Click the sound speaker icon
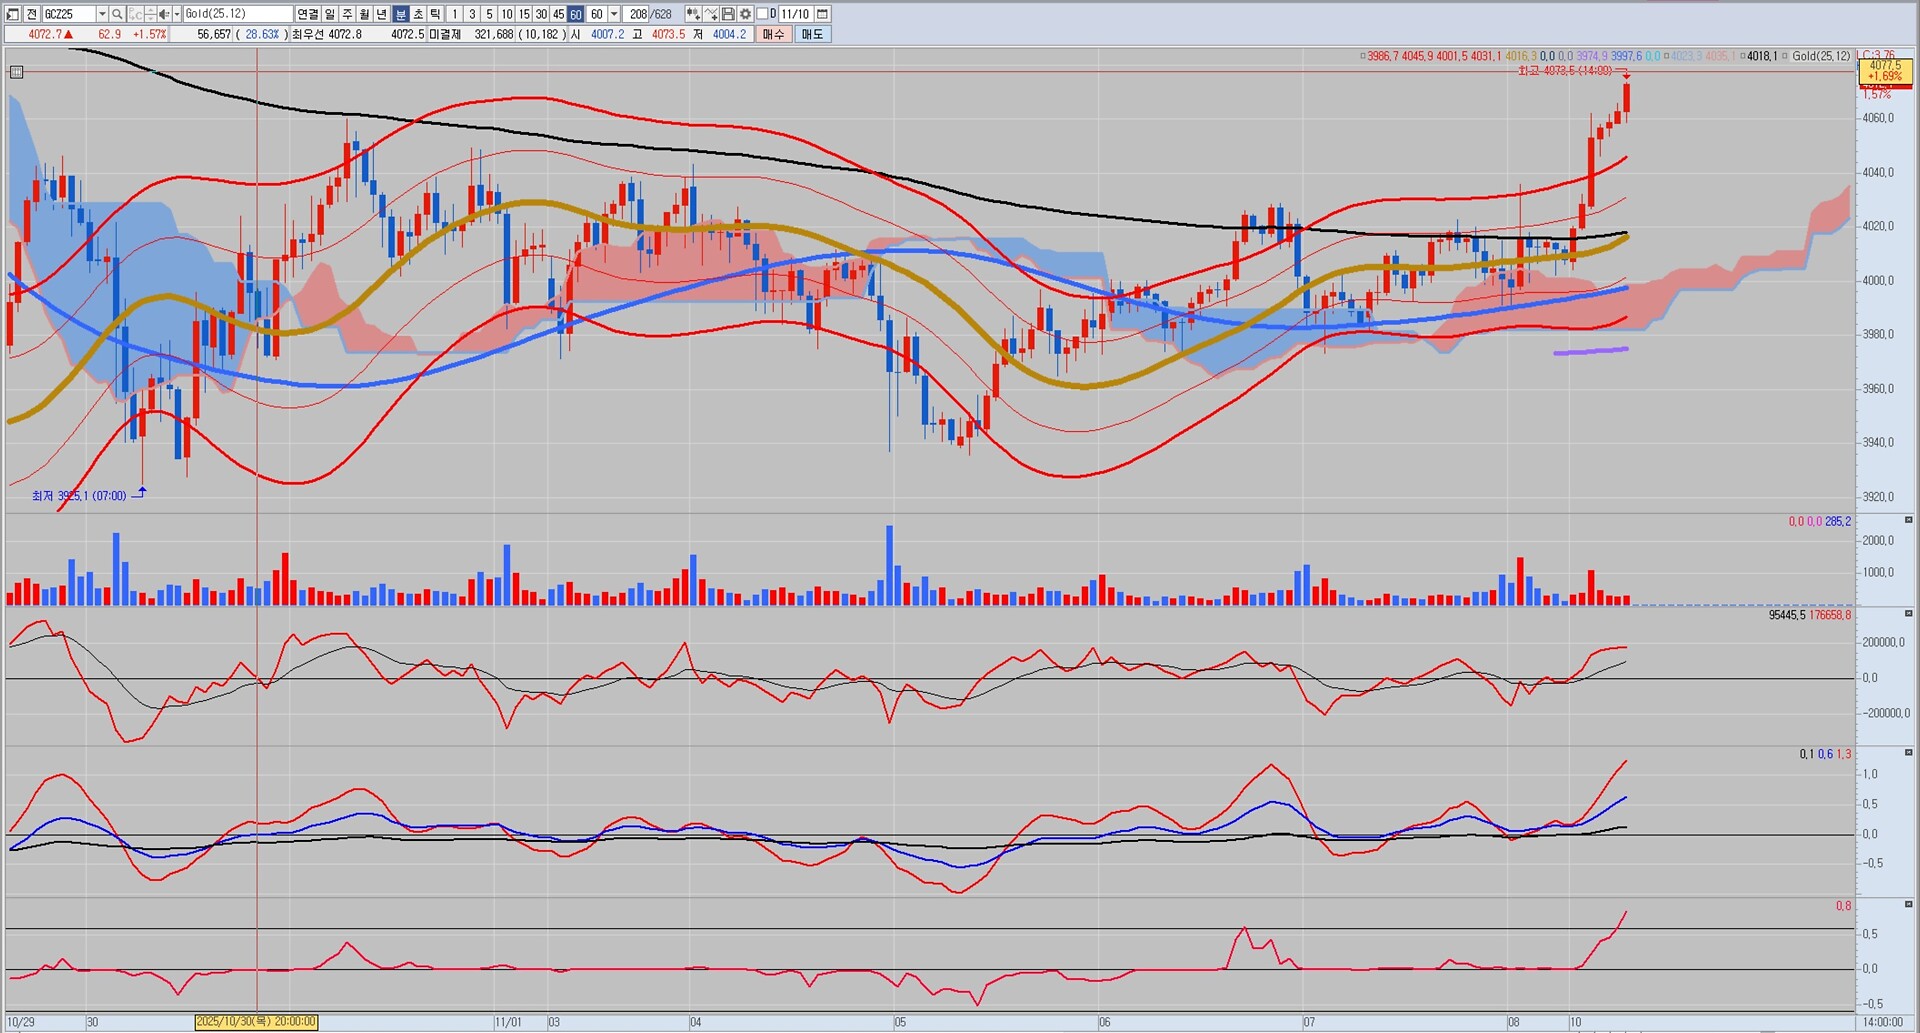The height and width of the screenshot is (1033, 1920). (x=165, y=14)
